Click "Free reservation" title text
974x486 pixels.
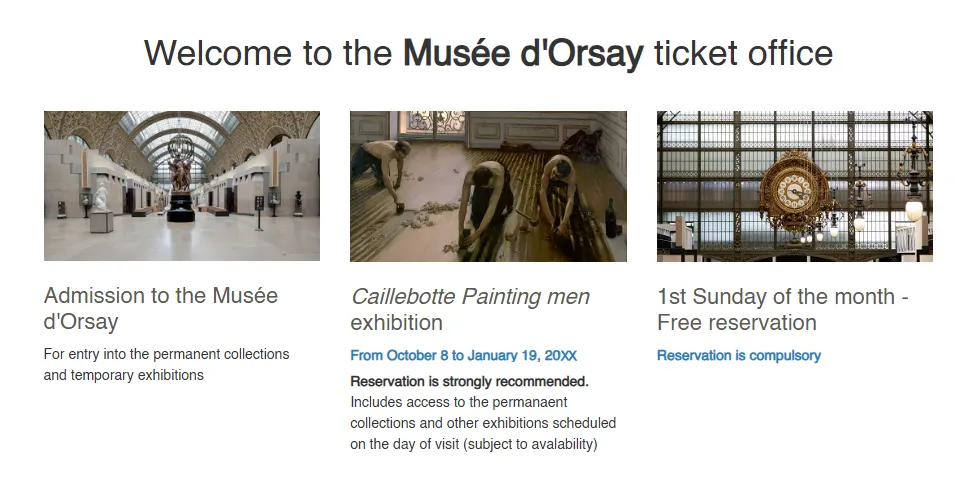[x=737, y=323]
